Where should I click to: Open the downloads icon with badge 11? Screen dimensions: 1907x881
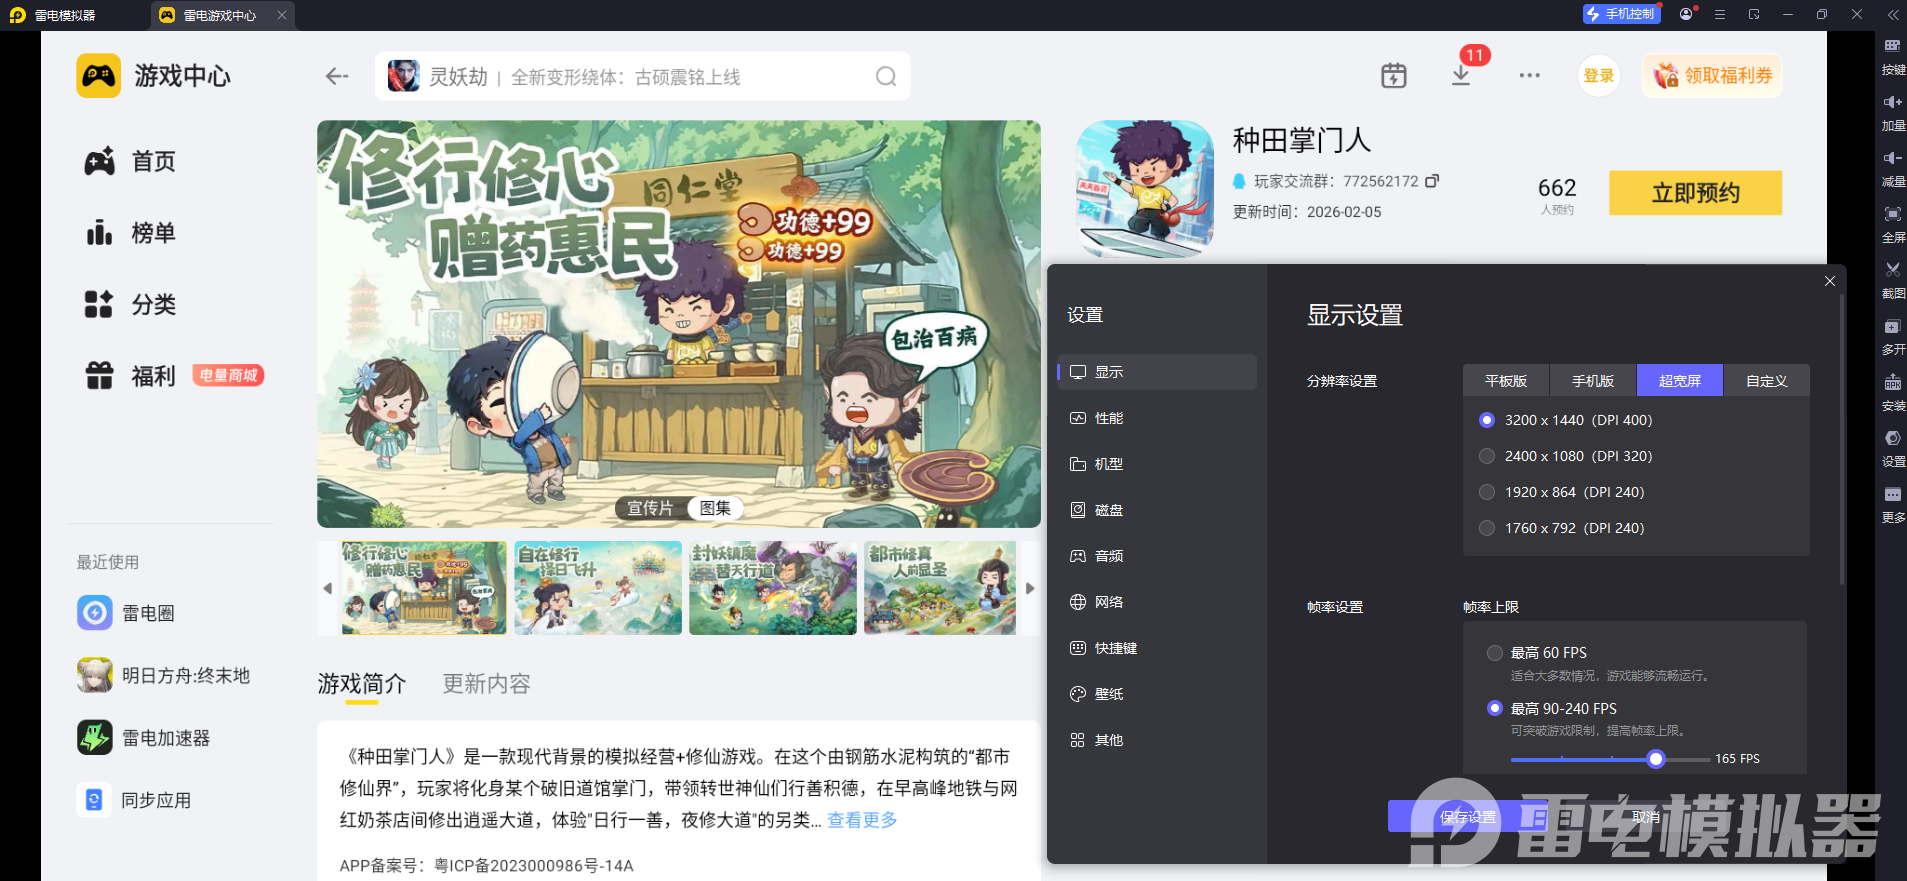click(x=1461, y=75)
